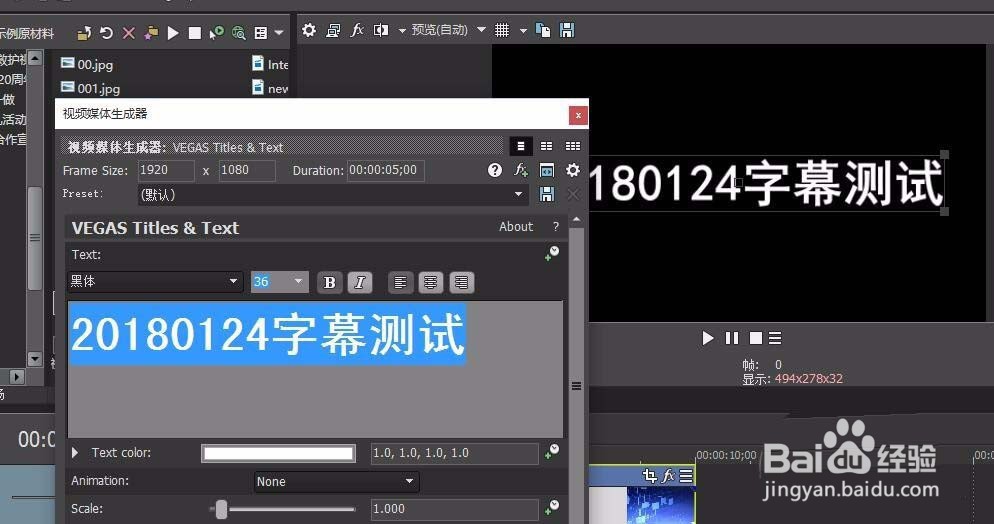Switch generator to three column view
The width and height of the screenshot is (994, 524).
572,146
